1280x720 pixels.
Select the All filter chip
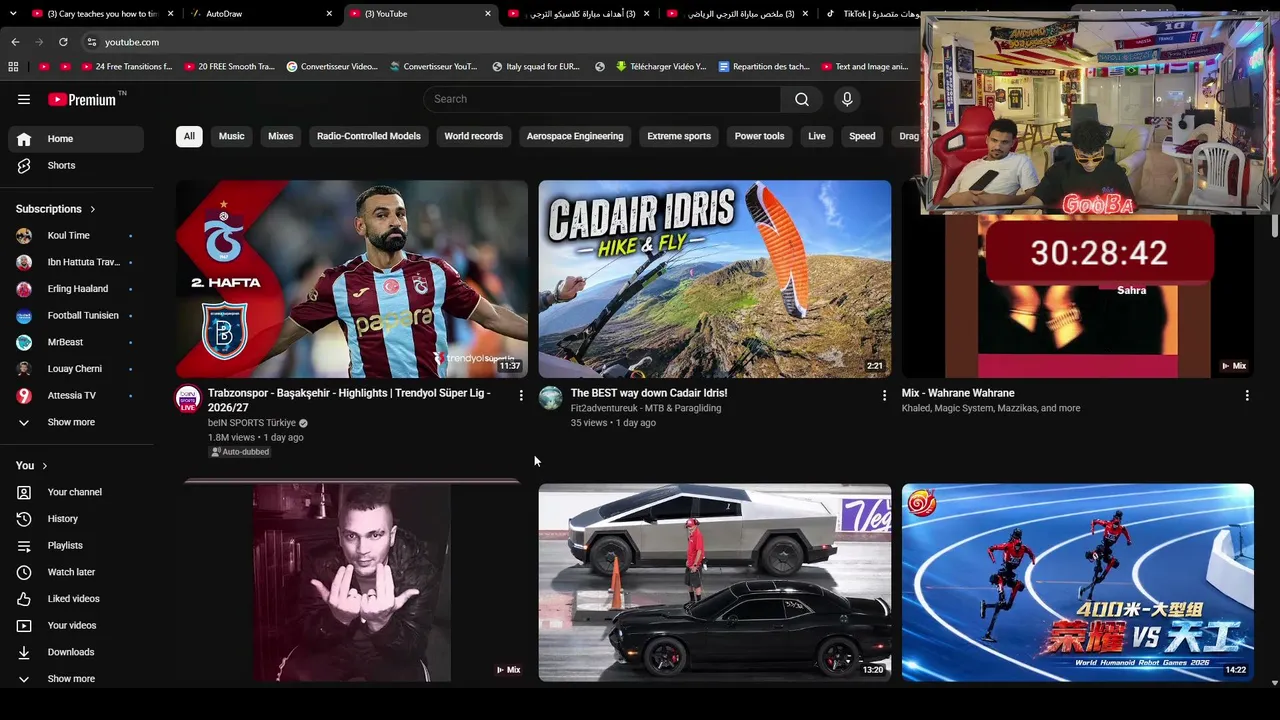click(x=189, y=136)
